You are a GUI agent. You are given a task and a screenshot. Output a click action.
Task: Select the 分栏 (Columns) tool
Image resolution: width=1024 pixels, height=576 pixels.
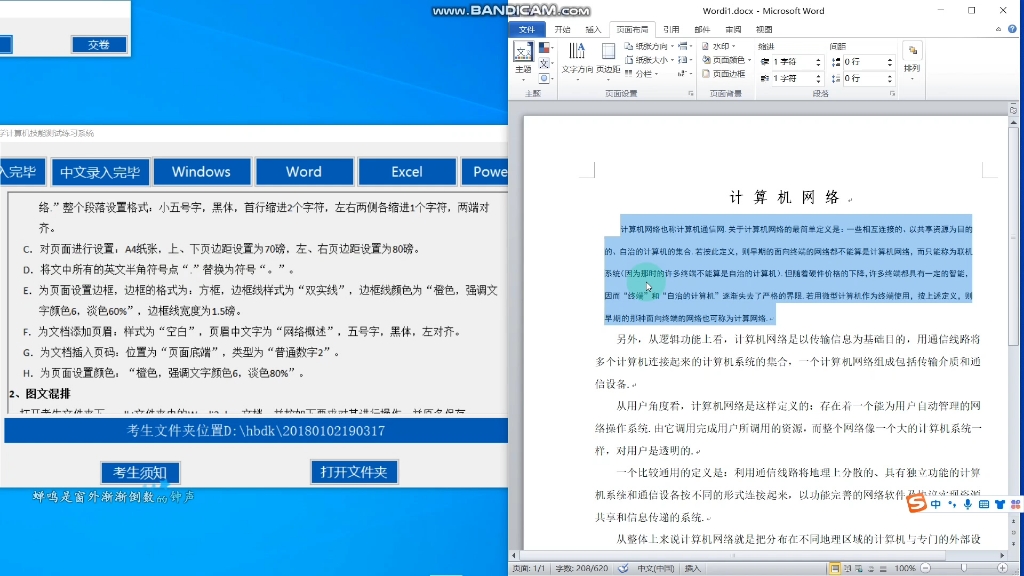[645, 75]
